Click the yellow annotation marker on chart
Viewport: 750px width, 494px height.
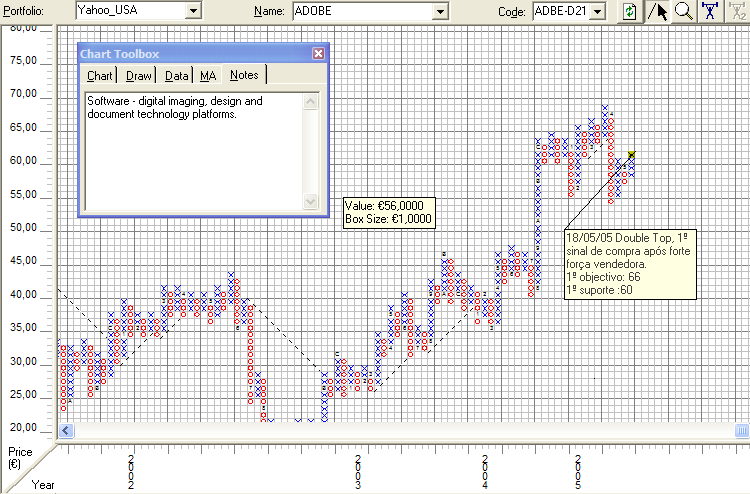pyautogui.click(x=631, y=155)
